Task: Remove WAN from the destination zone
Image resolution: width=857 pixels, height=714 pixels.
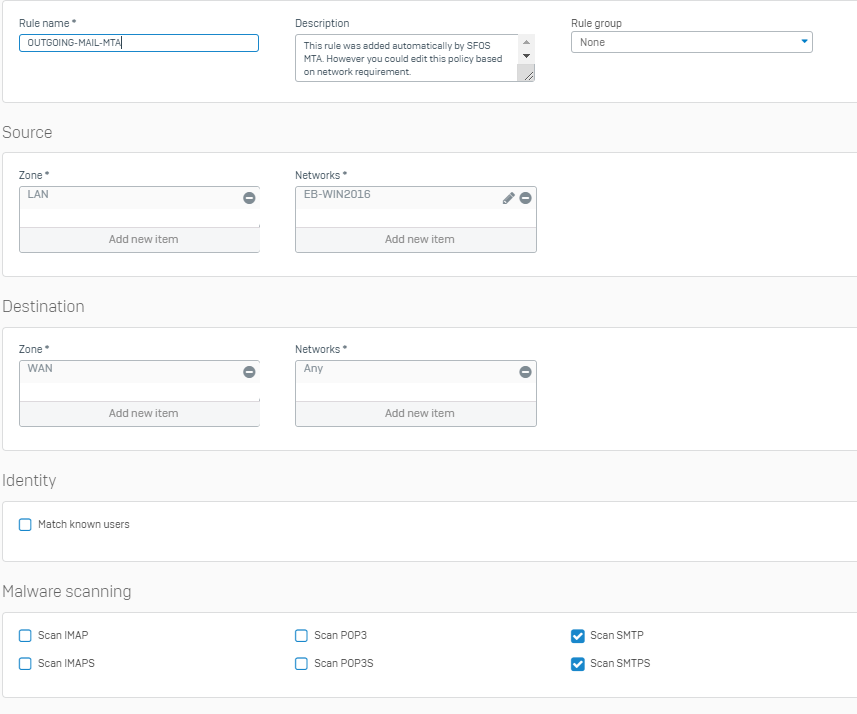Action: click(x=249, y=372)
